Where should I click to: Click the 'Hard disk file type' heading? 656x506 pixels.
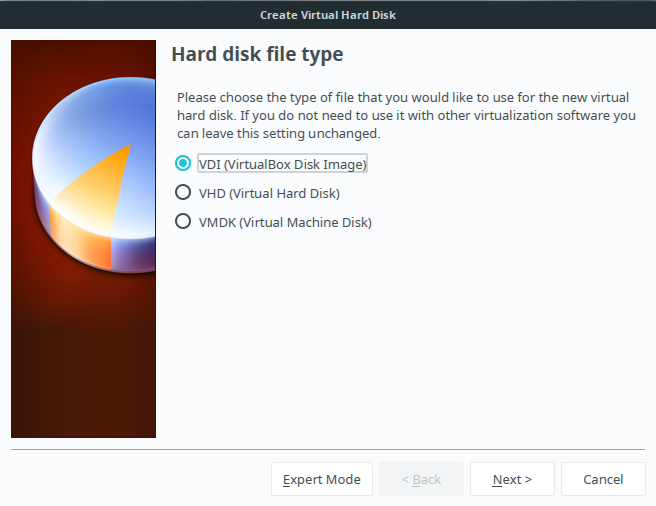[257, 54]
